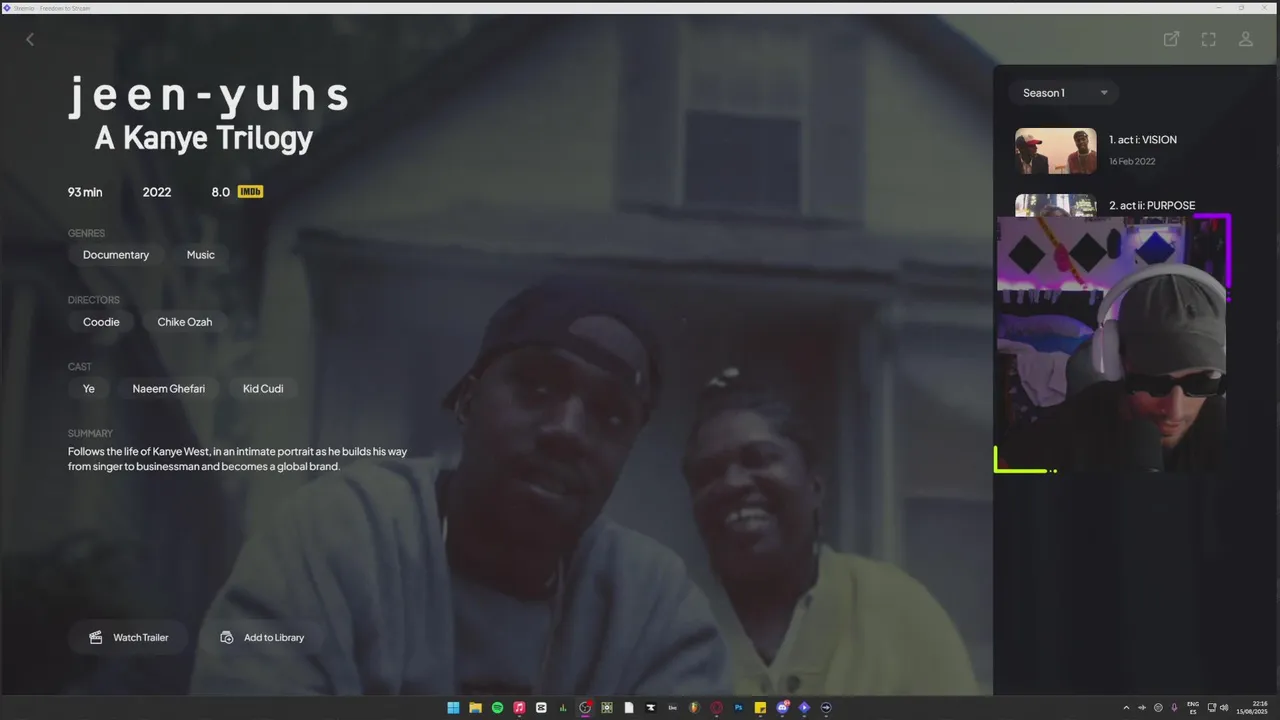Open the blank document taskbar icon
Image resolution: width=1280 pixels, height=720 pixels.
629,708
